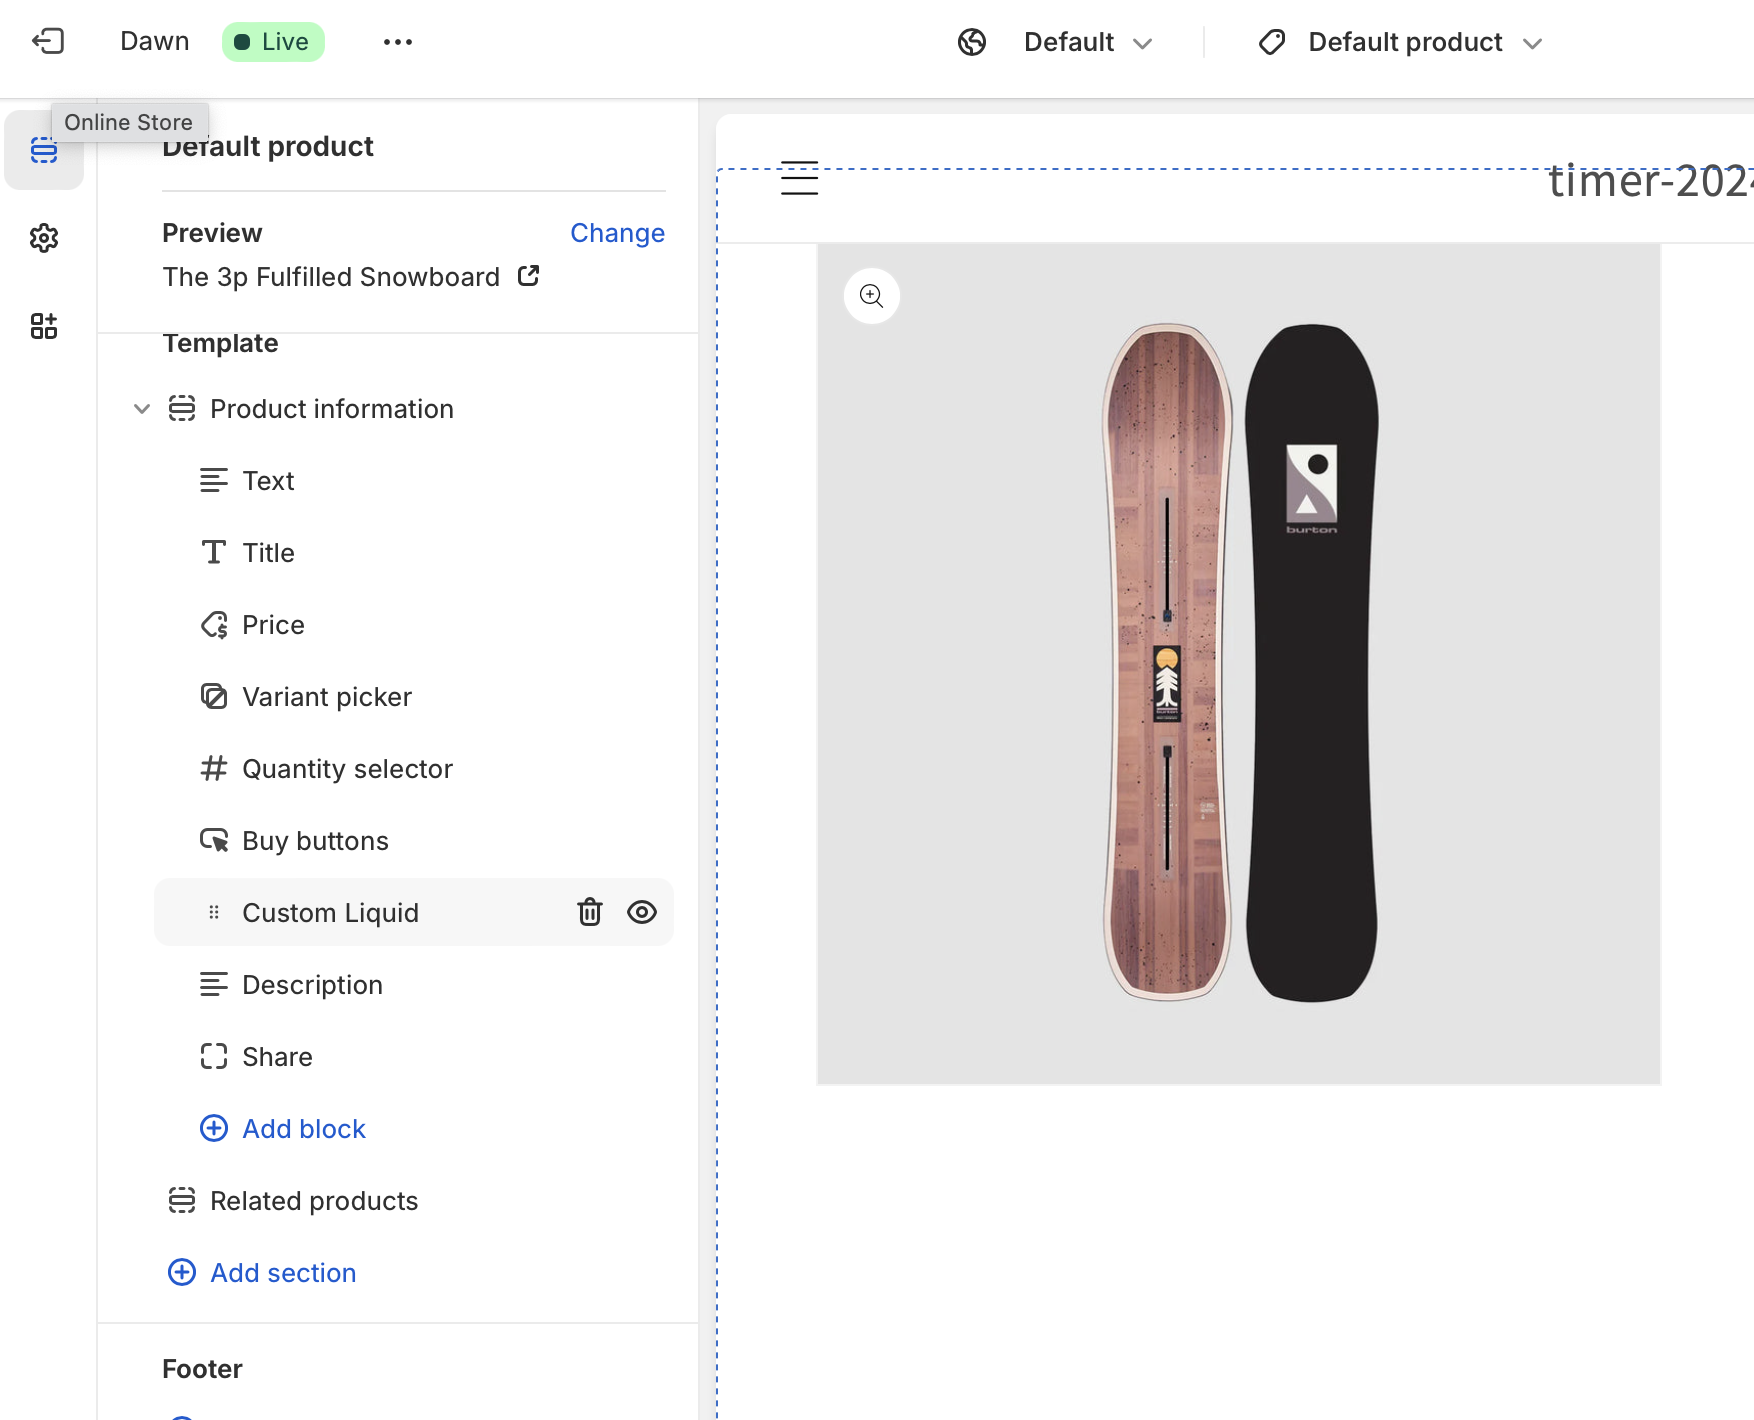Click the exit editor icon
1754x1420 pixels.
pyautogui.click(x=48, y=41)
